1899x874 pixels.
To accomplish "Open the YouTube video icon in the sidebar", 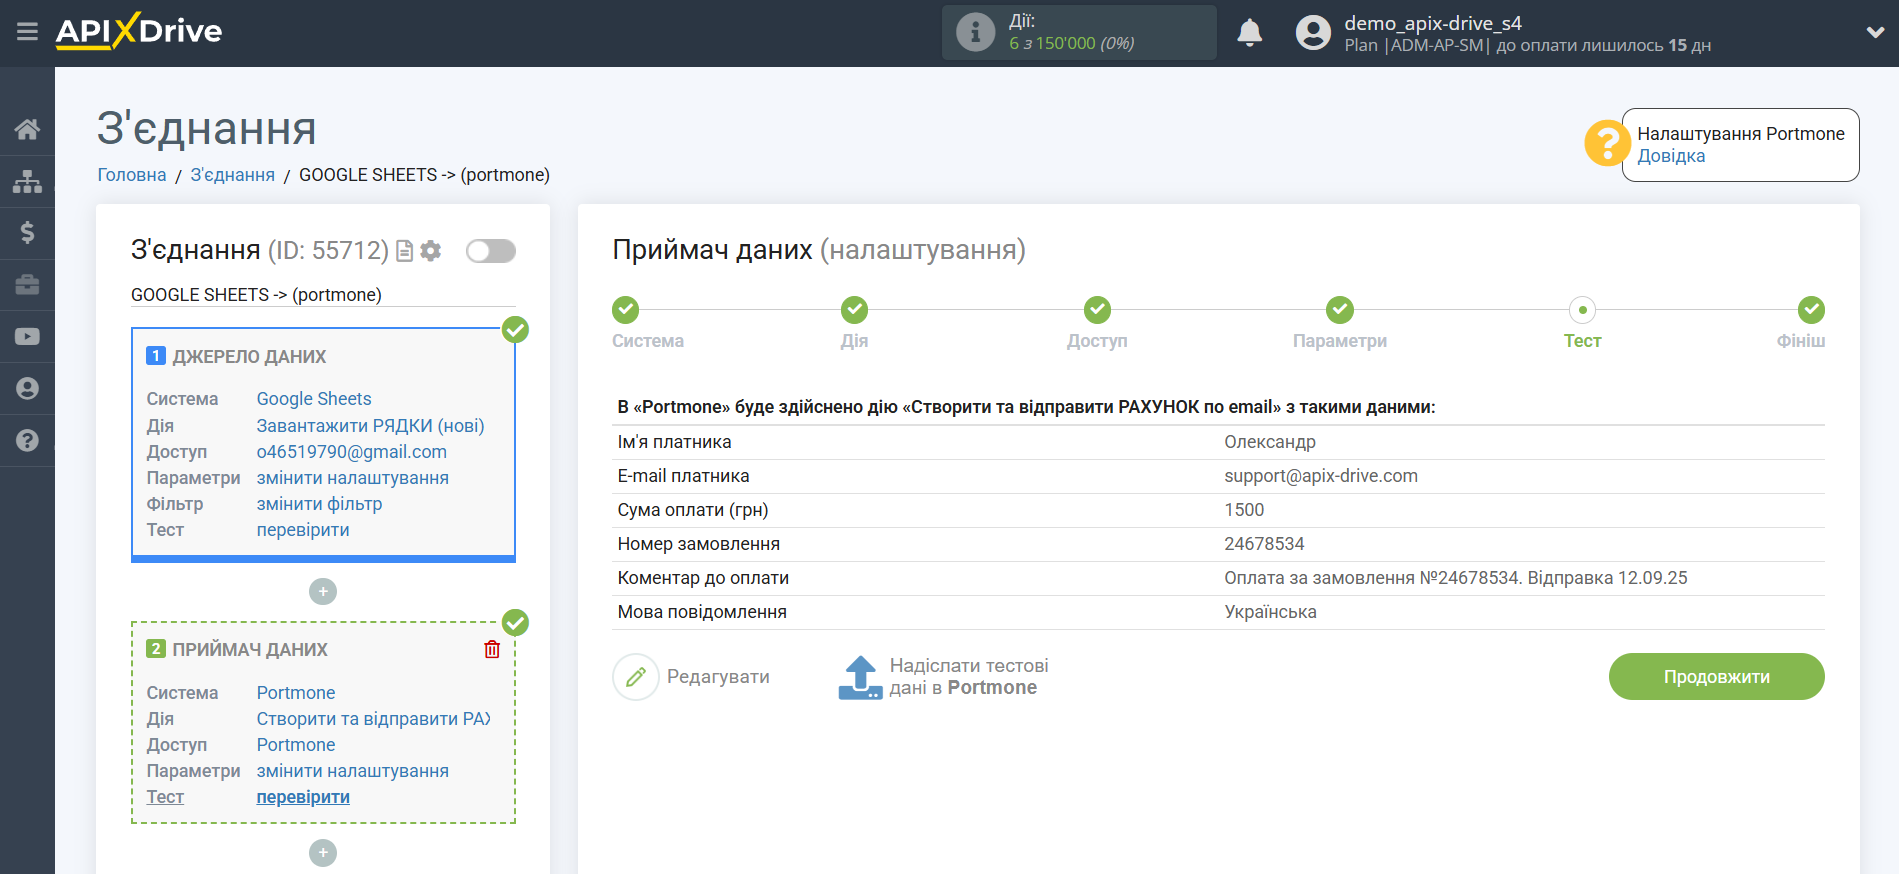I will pyautogui.click(x=27, y=337).
